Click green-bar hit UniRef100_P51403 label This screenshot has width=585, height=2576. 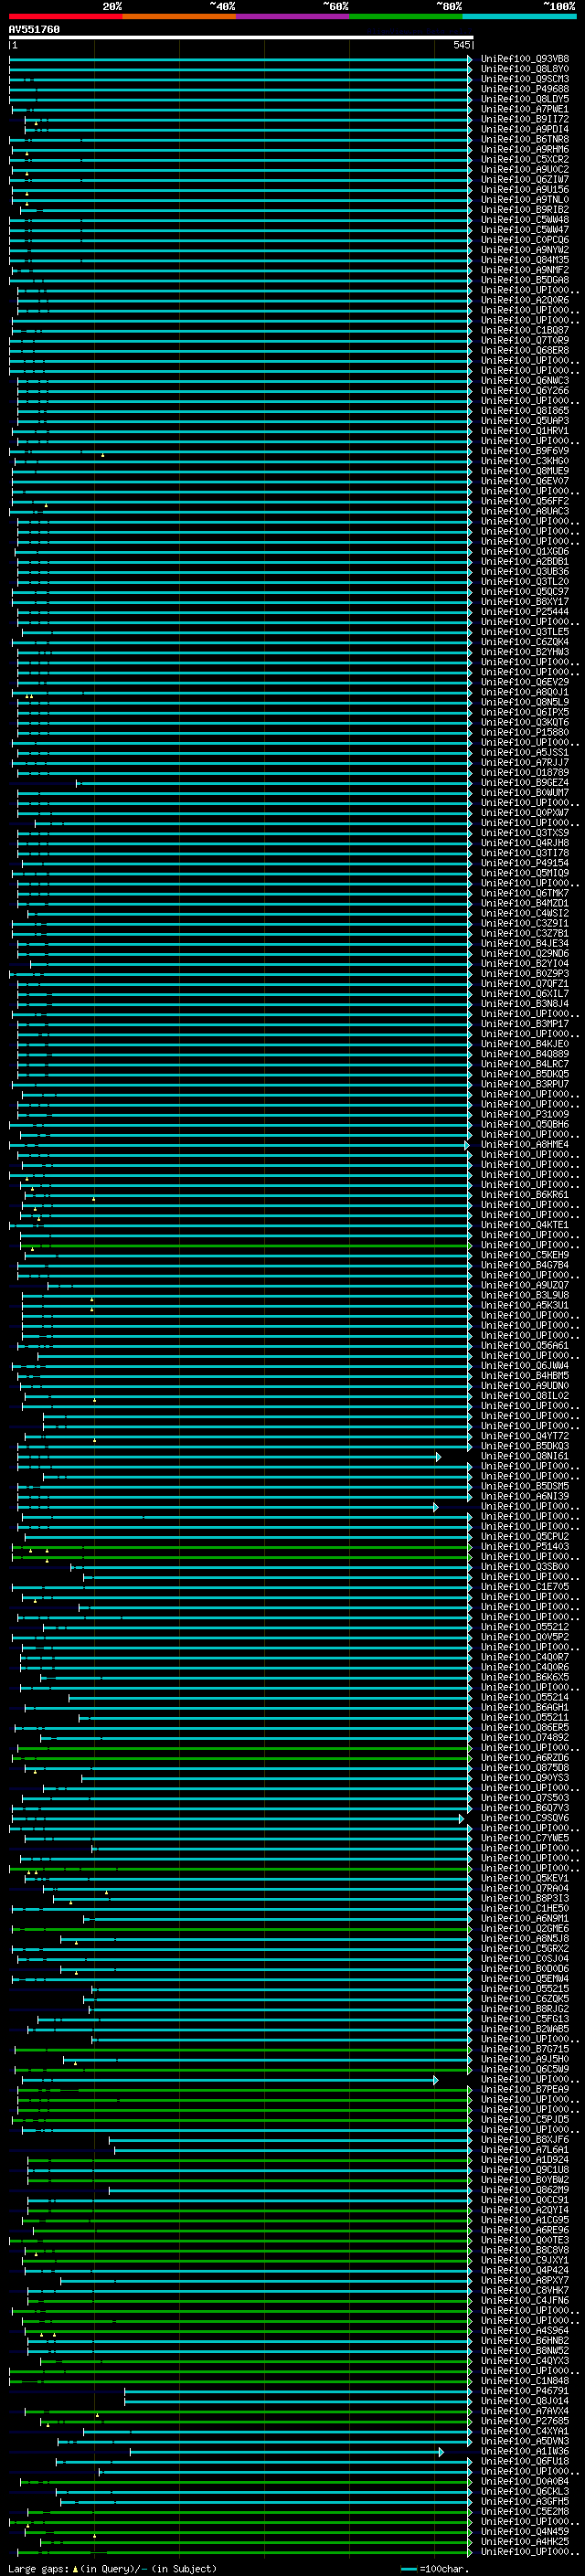(x=525, y=1547)
